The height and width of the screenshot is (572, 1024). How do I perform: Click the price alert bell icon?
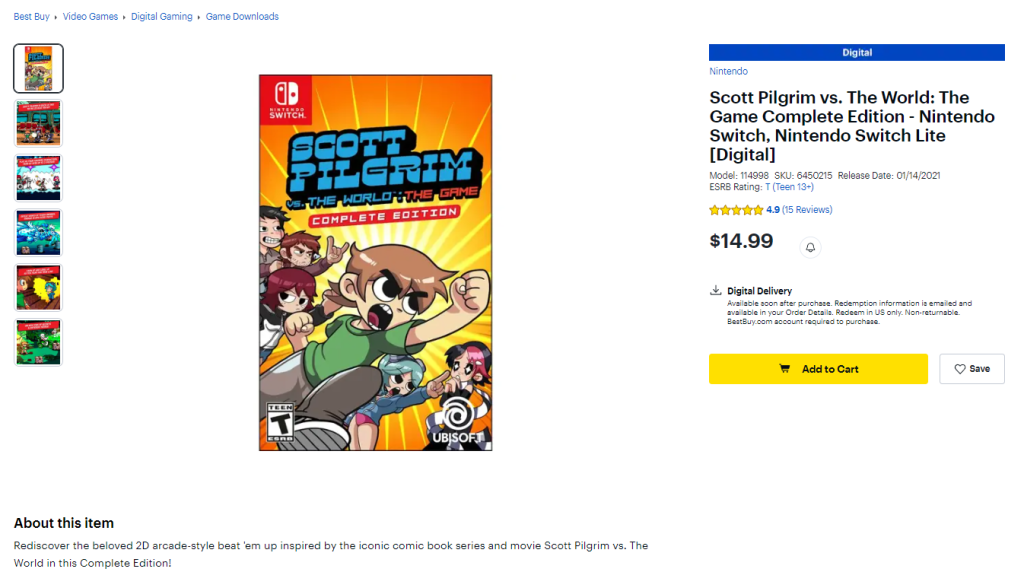pyautogui.click(x=811, y=247)
